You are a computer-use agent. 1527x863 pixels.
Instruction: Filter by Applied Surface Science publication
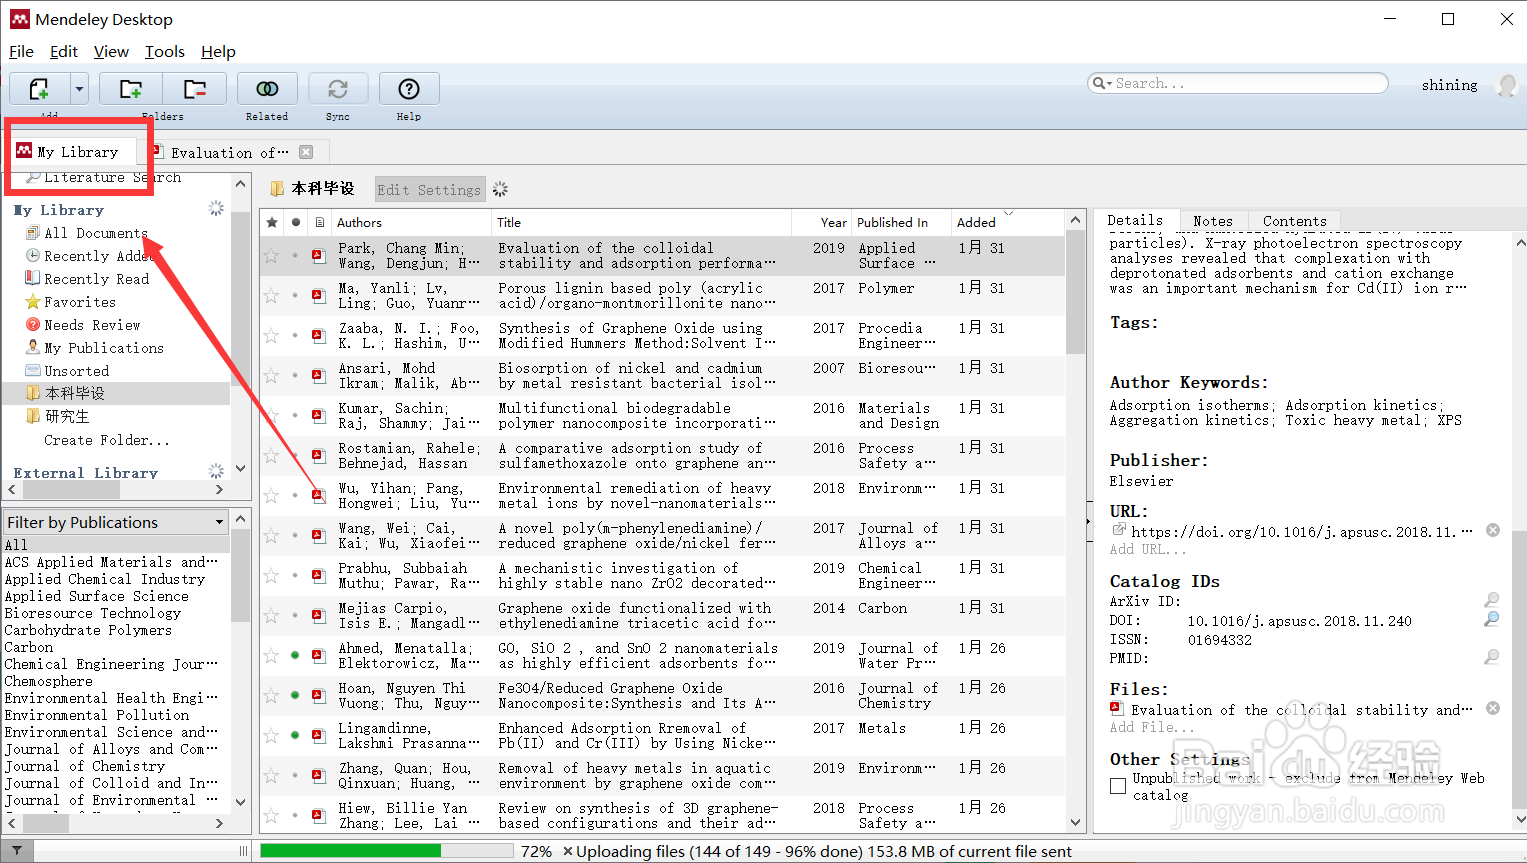point(96,596)
